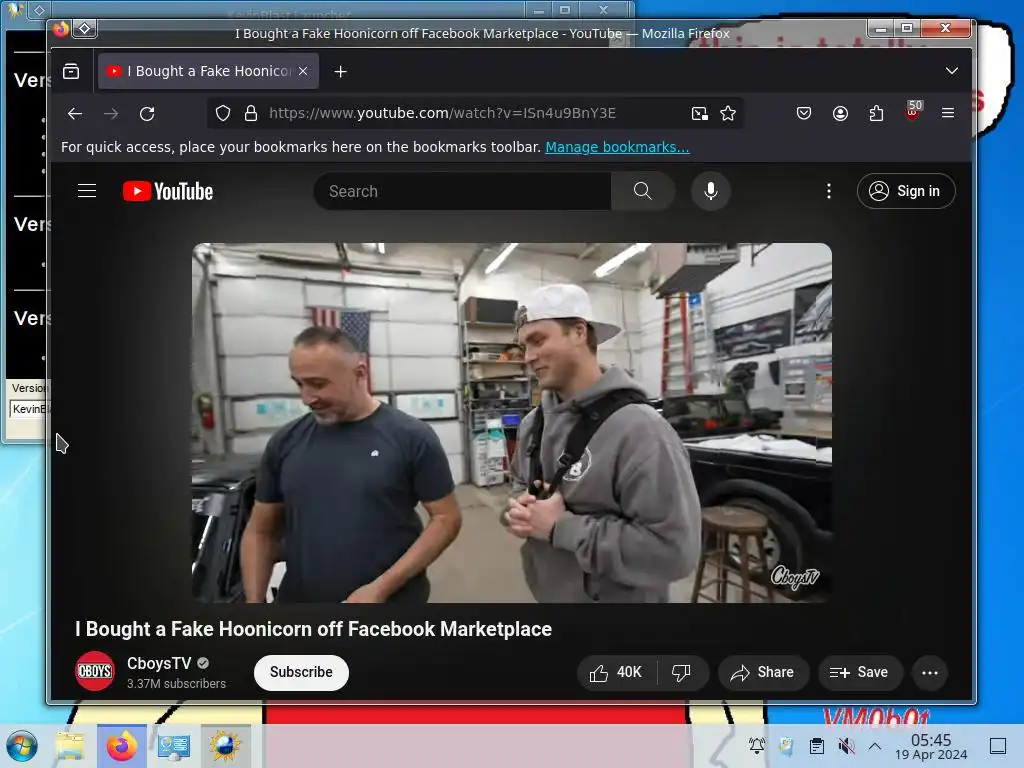Search with your voice microphone

[711, 191]
